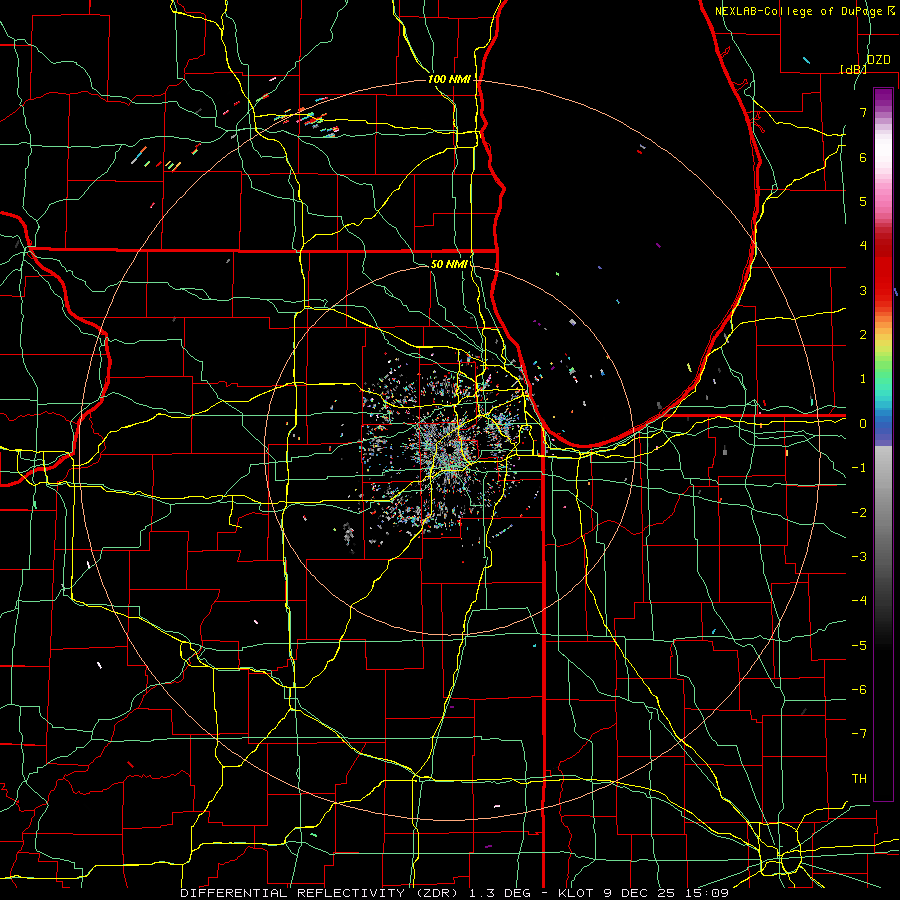The image size is (900, 900).
Task: Click the '-2' value on the color scale
Action: 859,513
